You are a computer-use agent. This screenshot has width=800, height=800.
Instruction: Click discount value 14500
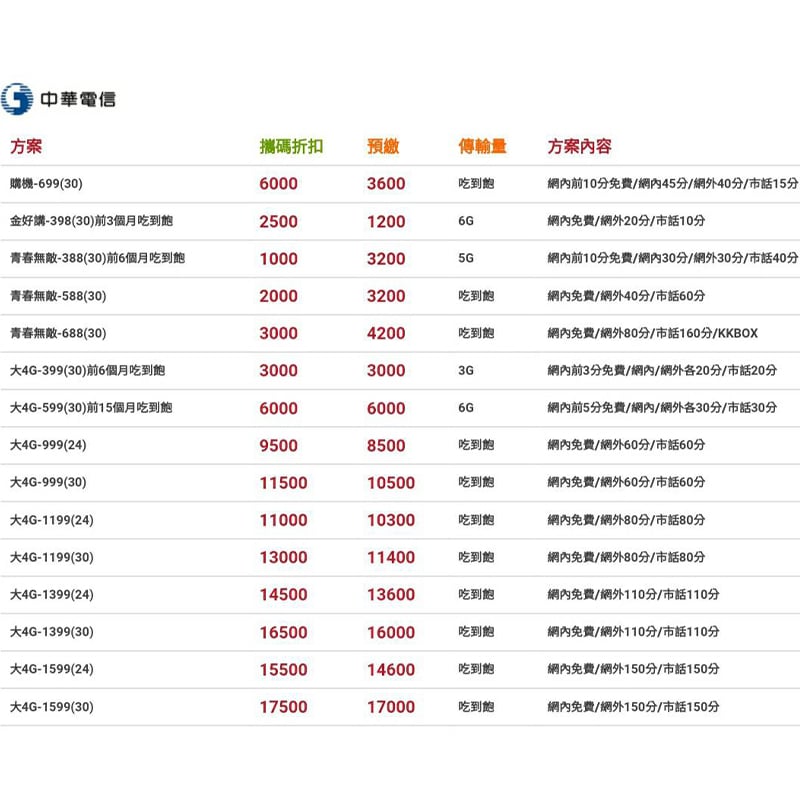(x=284, y=594)
